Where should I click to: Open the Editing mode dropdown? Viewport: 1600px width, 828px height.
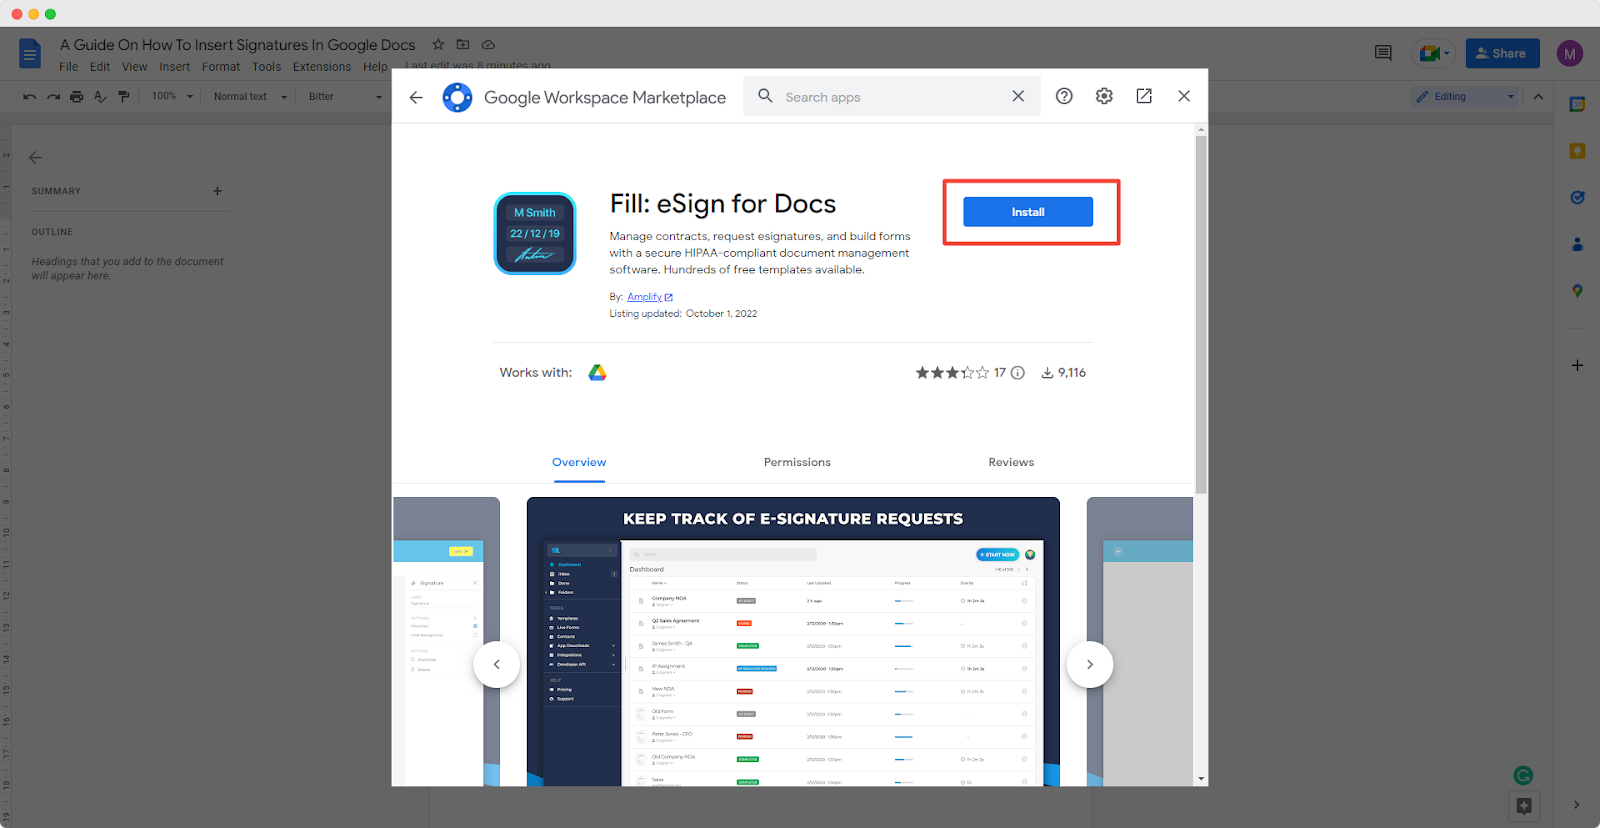tap(1465, 97)
